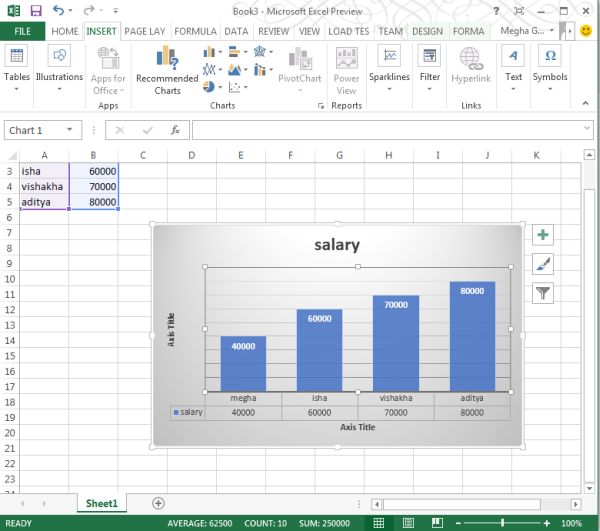Switch to the REVIEW tab

click(x=273, y=31)
